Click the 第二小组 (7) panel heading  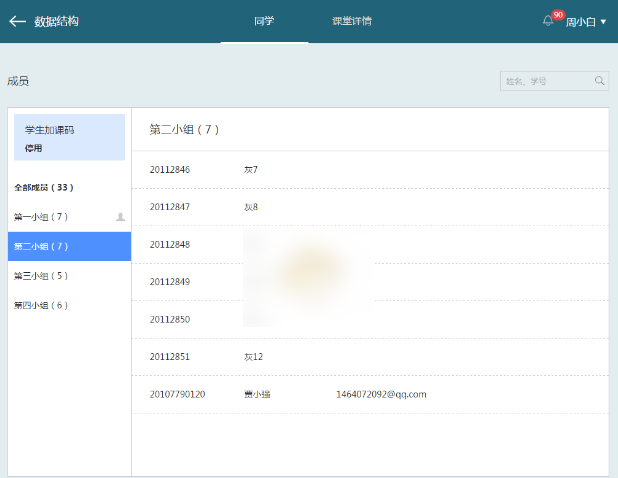click(x=184, y=129)
